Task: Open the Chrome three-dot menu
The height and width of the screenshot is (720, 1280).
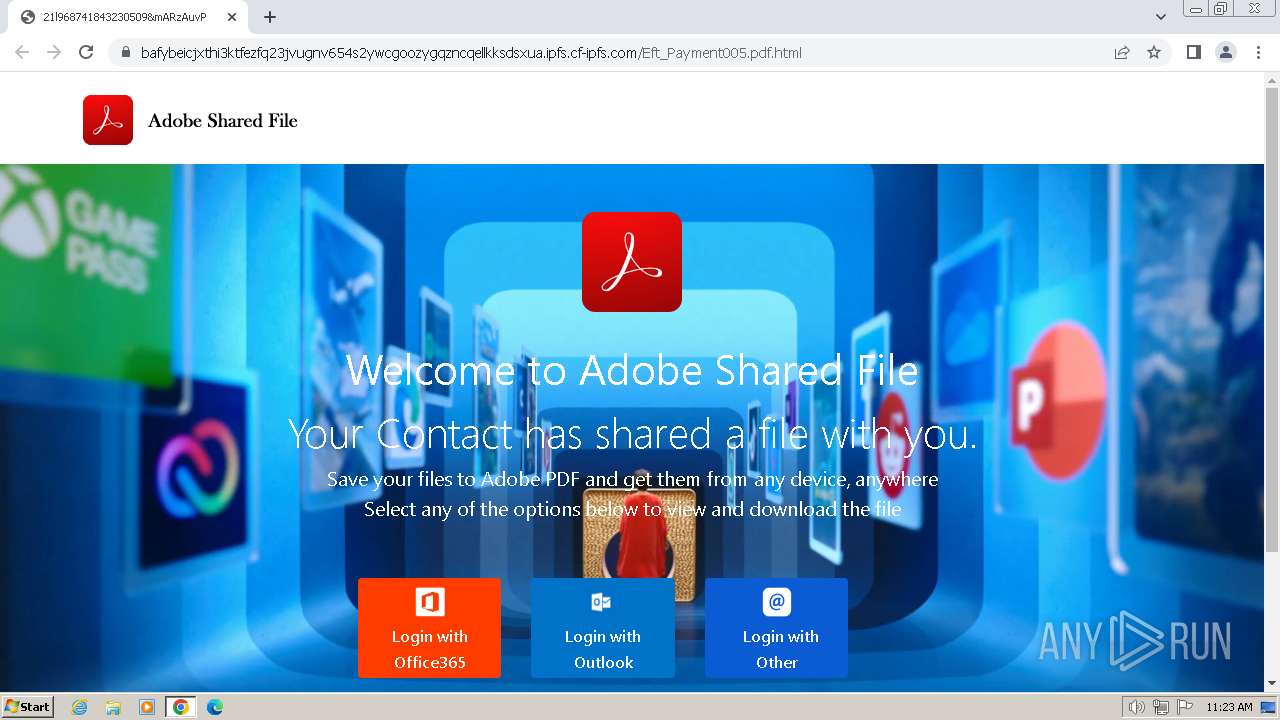Action: point(1258,53)
